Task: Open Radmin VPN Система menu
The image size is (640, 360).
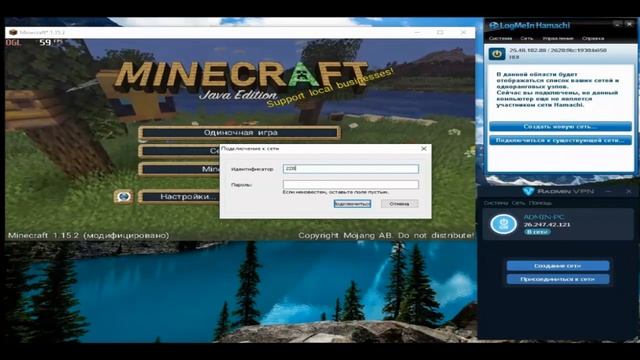Action: (496, 203)
